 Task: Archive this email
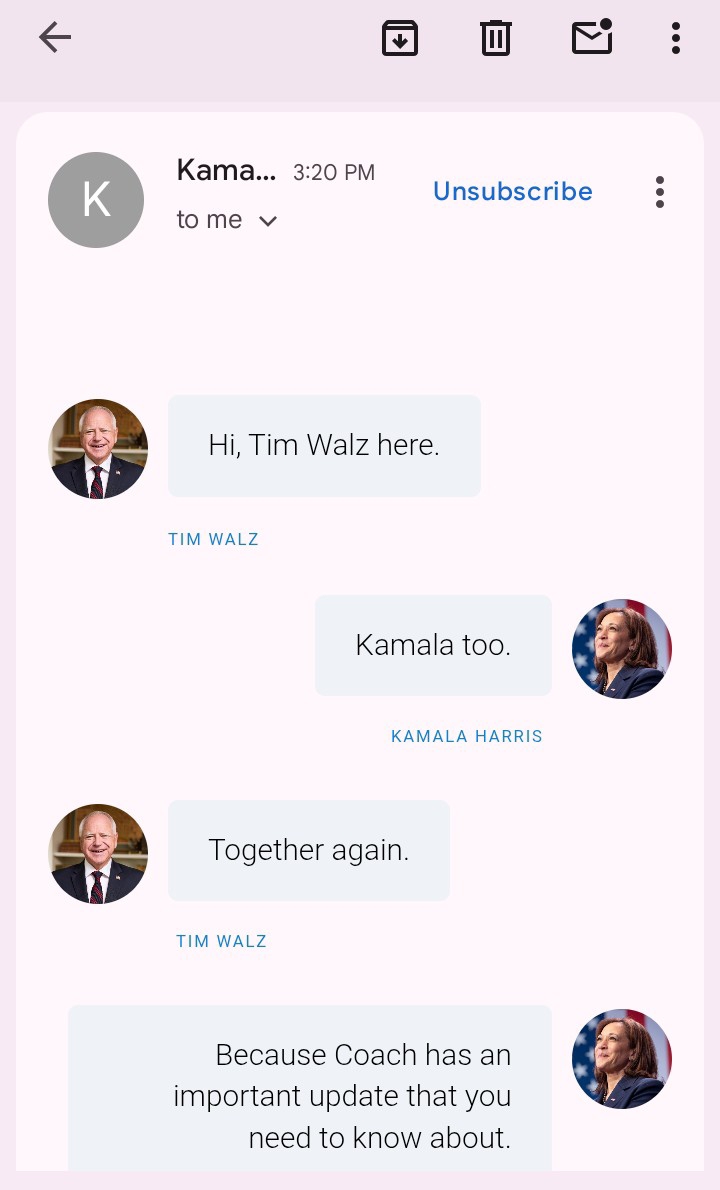coord(400,38)
